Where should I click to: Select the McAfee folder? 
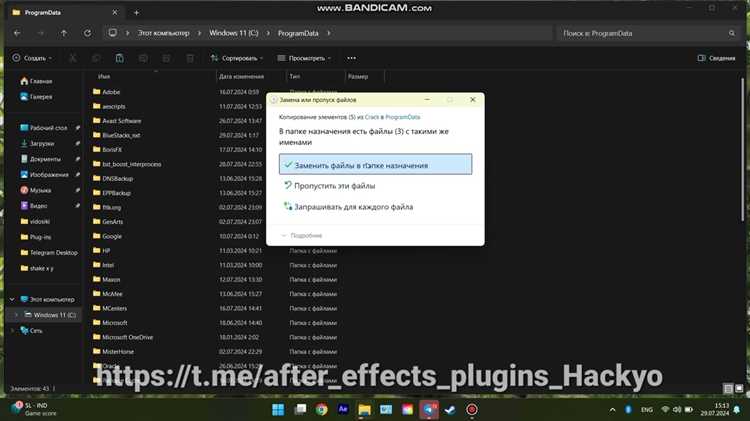pos(108,294)
